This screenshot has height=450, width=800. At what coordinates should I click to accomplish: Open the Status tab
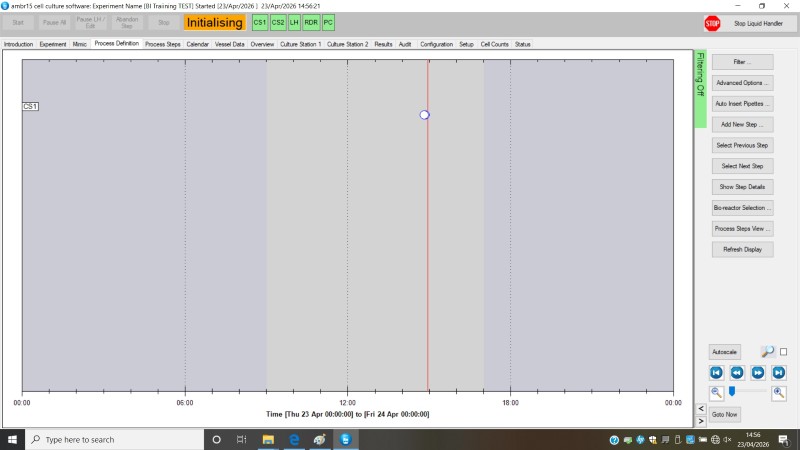click(522, 44)
